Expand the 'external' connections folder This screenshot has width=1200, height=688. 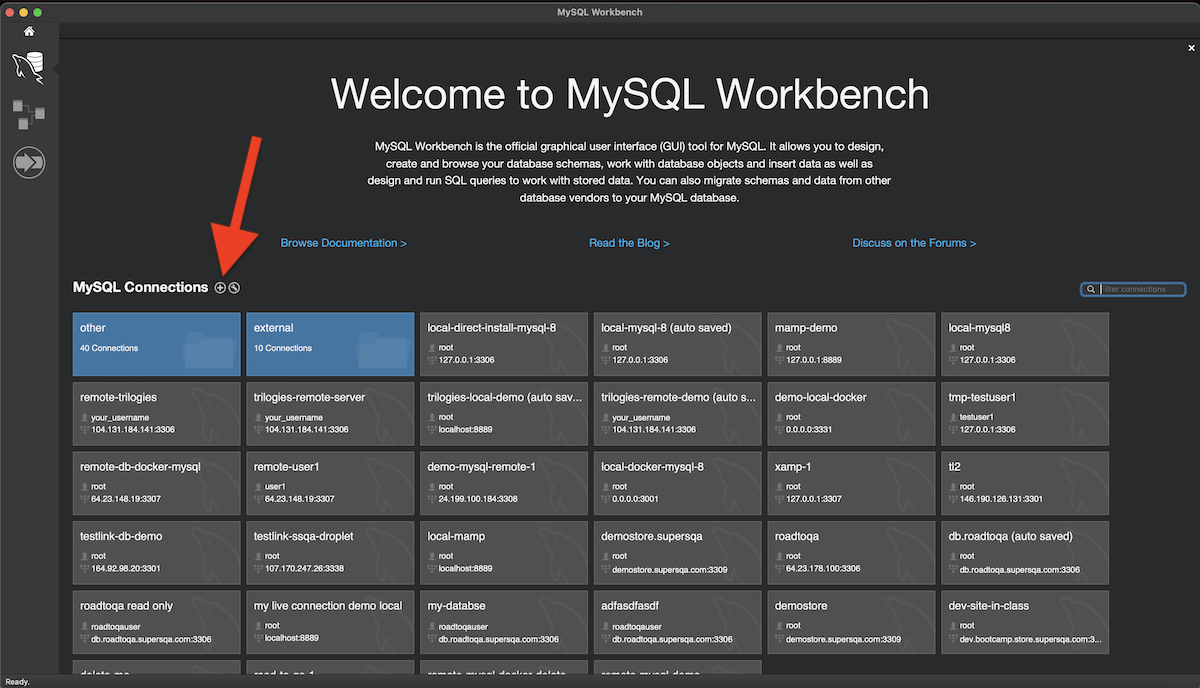point(330,343)
